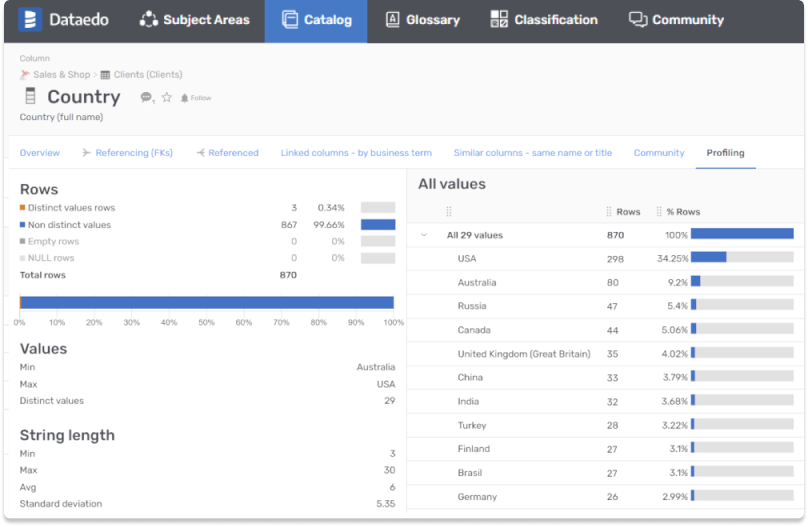Select the United Kingdom (Great Britain) row
808x527 pixels.
click(x=523, y=353)
